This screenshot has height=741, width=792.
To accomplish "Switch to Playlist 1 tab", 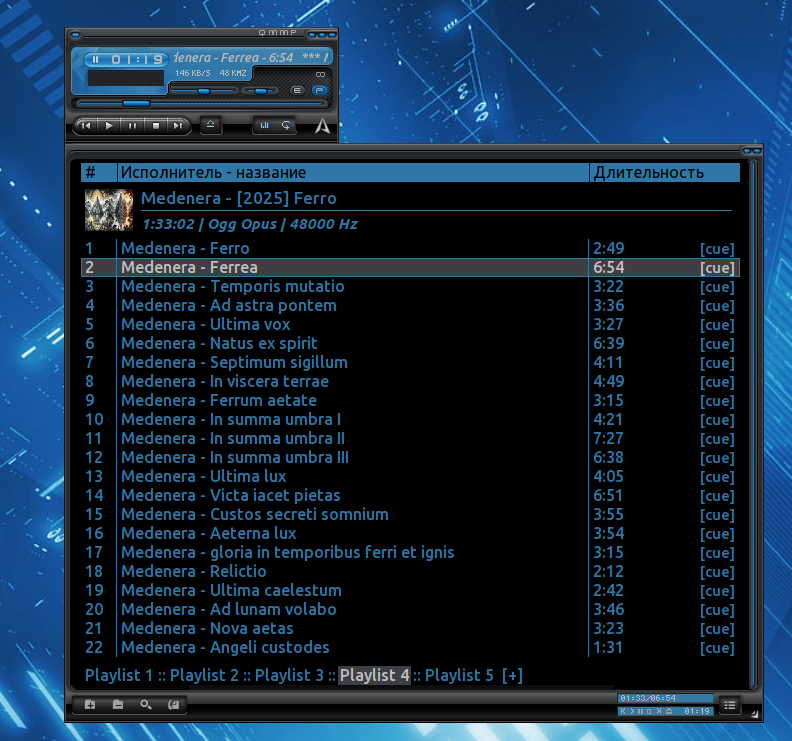I will tap(119, 675).
